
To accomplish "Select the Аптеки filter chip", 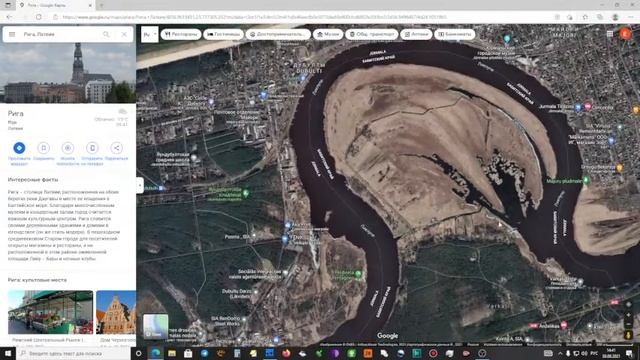I will coord(416,34).
